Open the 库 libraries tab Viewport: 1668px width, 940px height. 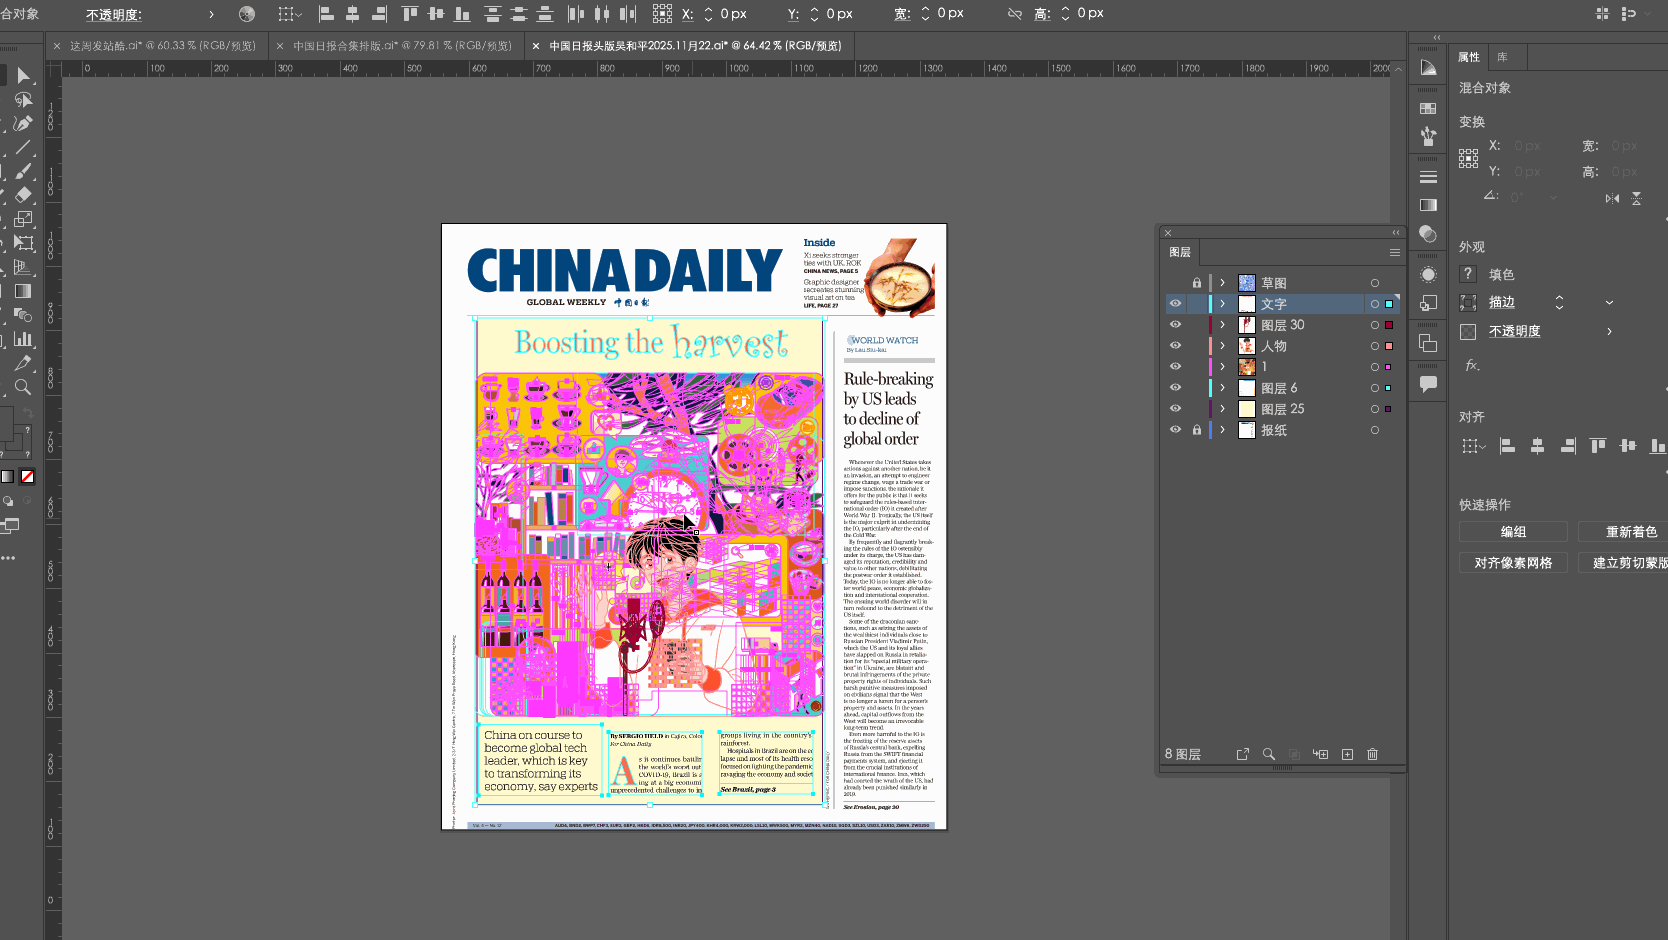click(x=1502, y=57)
